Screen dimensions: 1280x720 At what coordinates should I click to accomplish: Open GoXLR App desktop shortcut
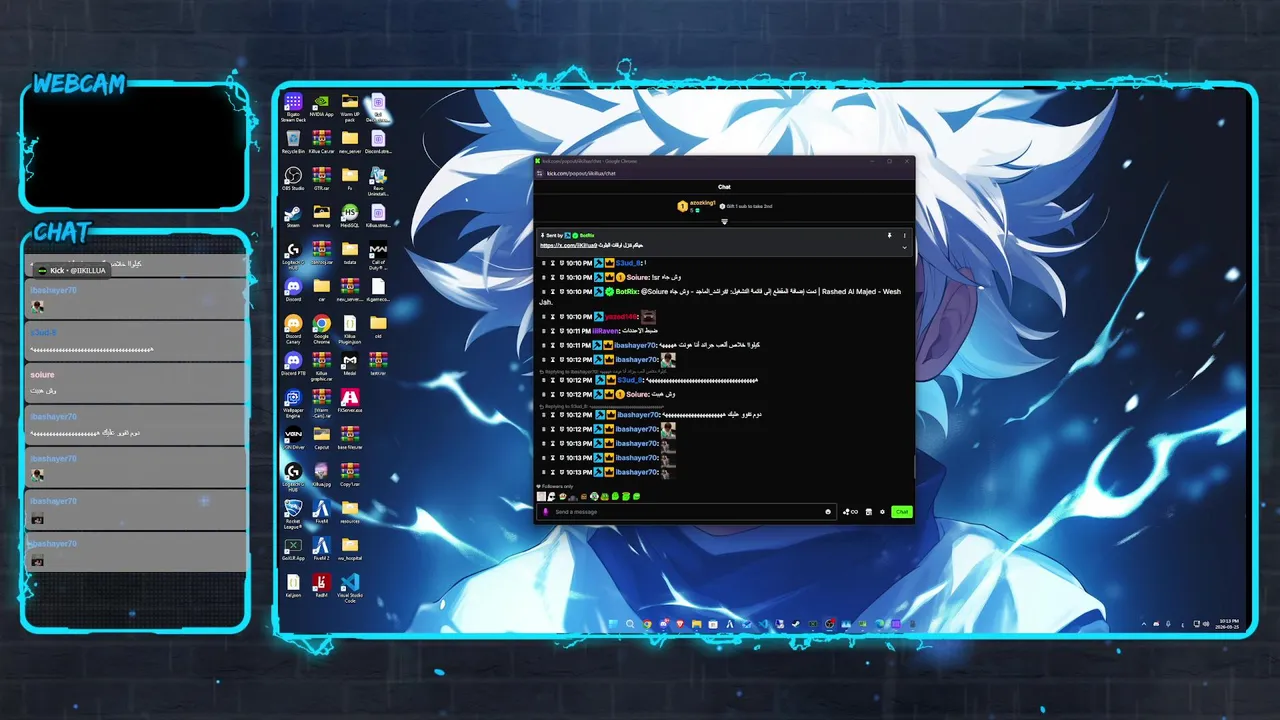tap(293, 549)
